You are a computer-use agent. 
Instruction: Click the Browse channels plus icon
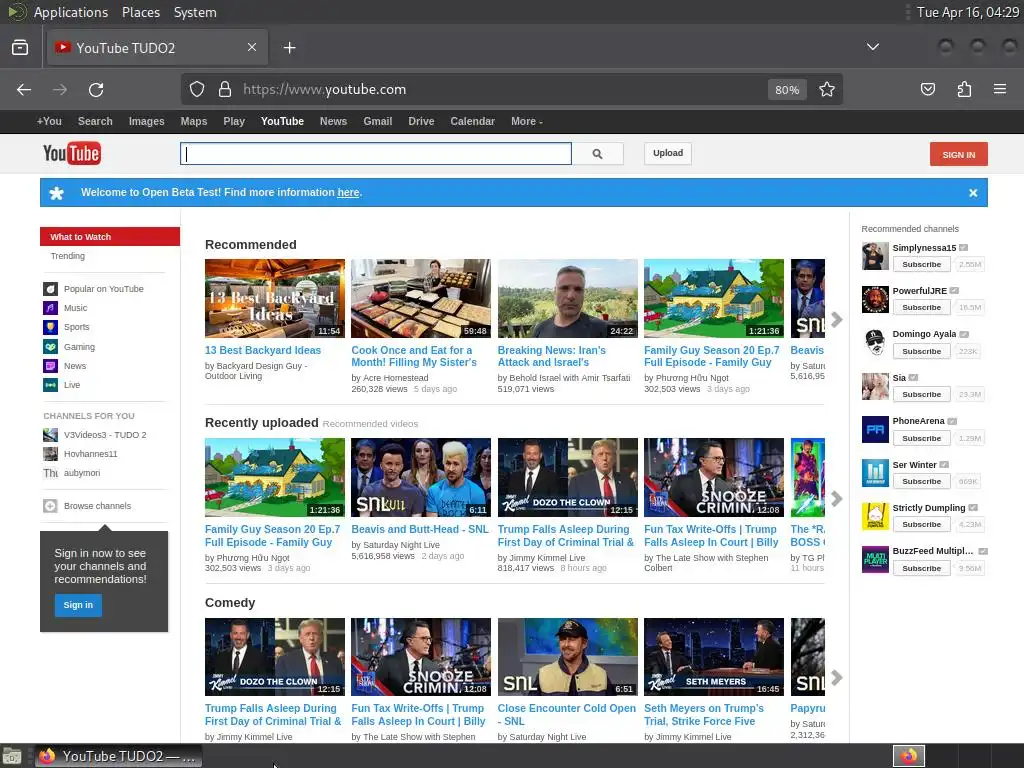click(50, 506)
